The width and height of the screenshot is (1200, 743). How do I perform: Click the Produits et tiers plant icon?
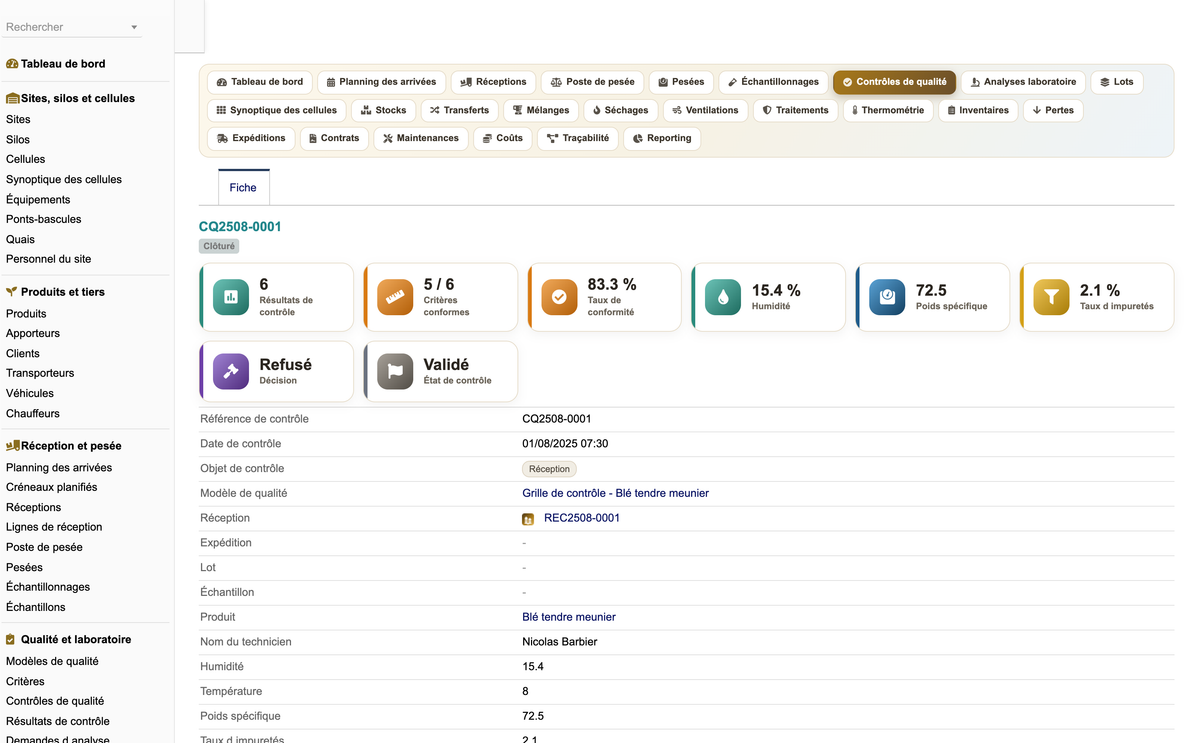coord(12,292)
